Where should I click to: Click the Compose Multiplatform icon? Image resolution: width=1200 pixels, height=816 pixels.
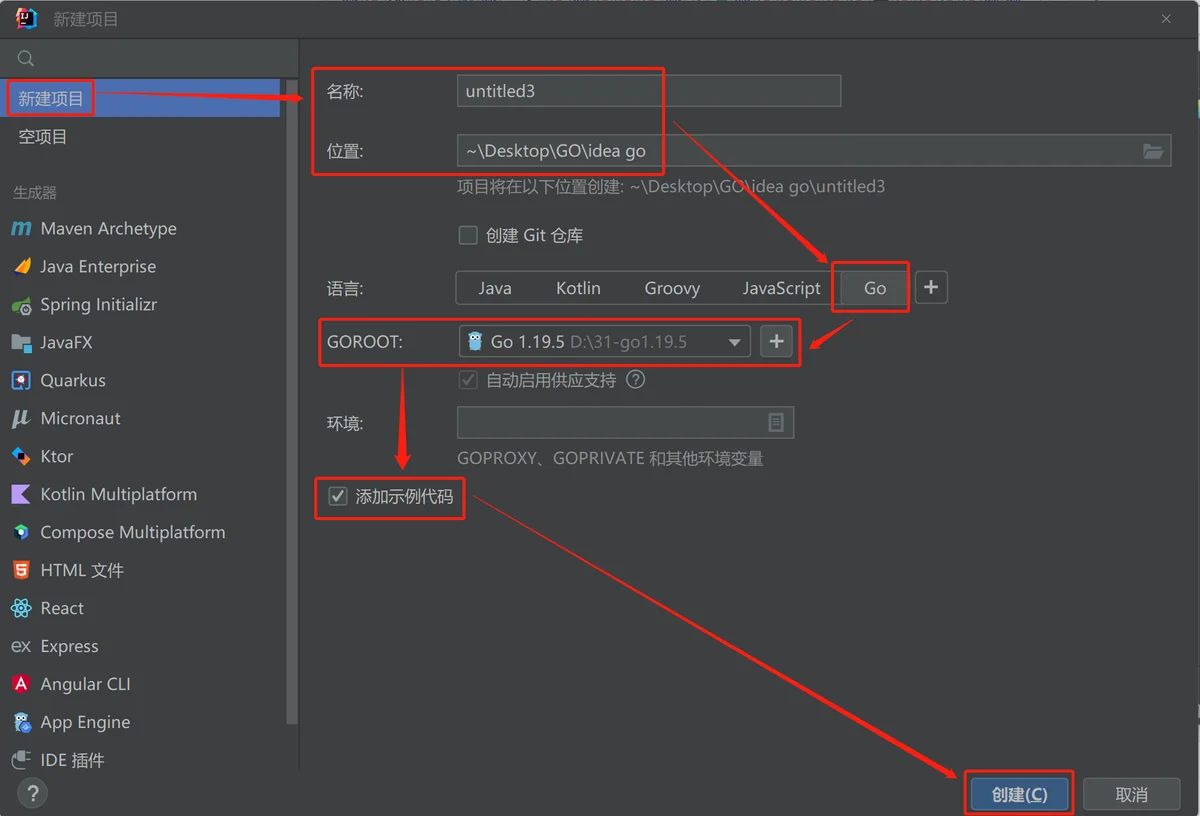[21, 533]
